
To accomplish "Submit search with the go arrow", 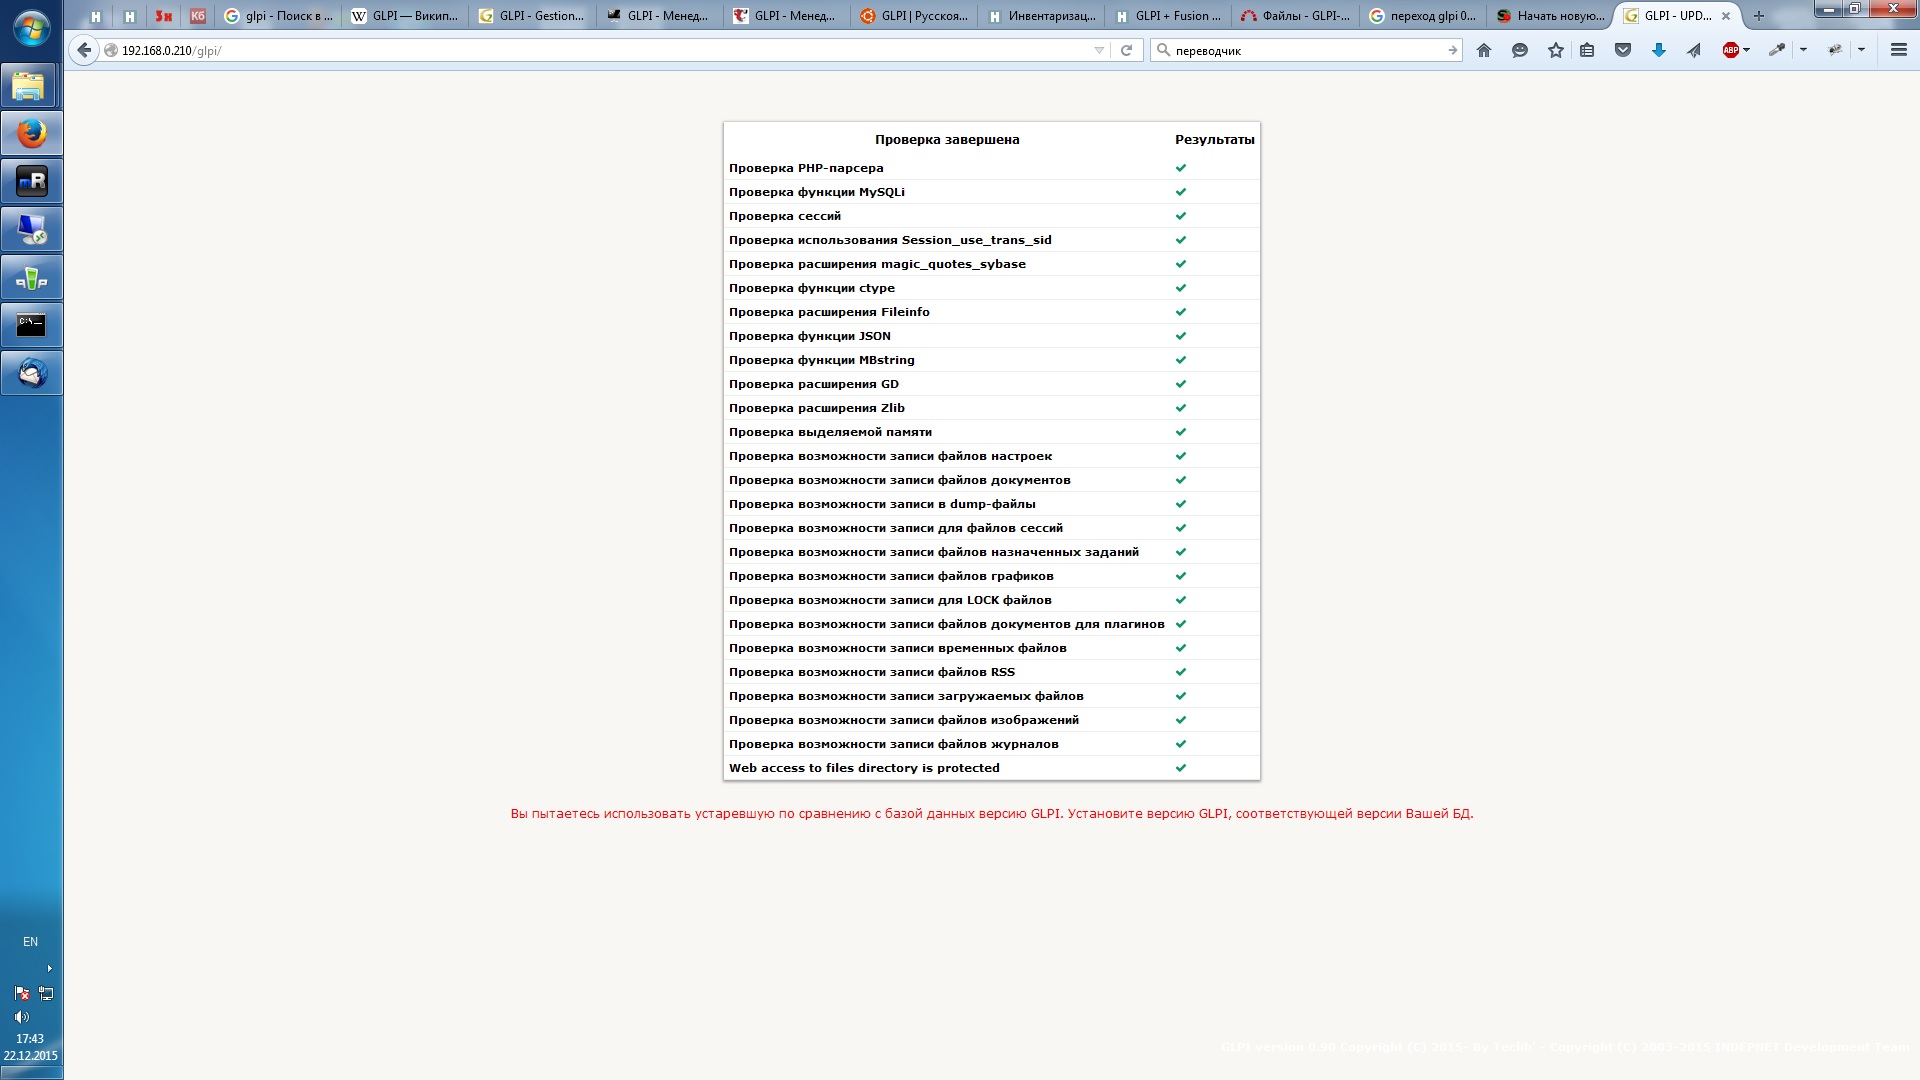I will pos(1452,50).
